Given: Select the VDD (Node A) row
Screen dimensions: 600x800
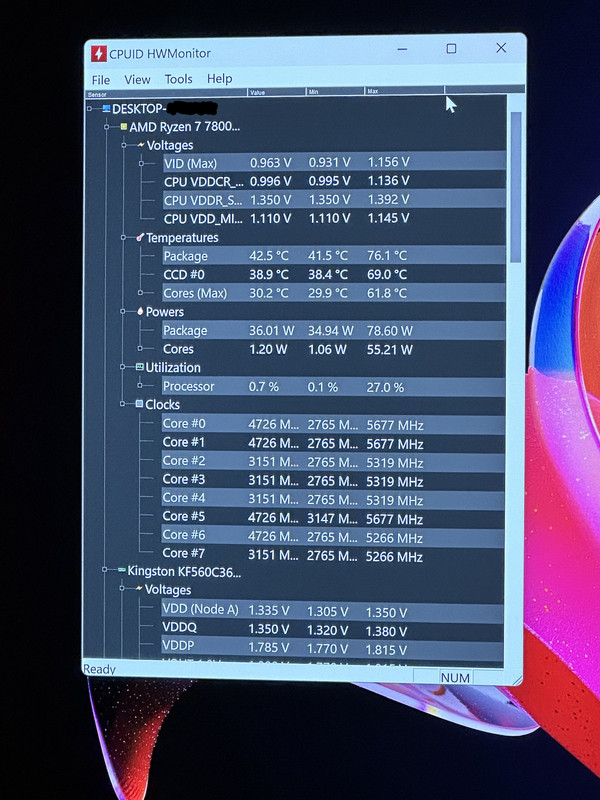Looking at the screenshot, I should (x=332, y=610).
